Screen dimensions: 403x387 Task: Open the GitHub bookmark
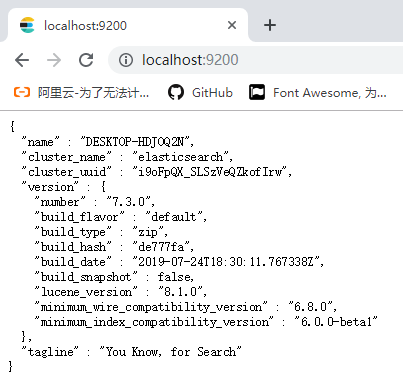tap(200, 93)
